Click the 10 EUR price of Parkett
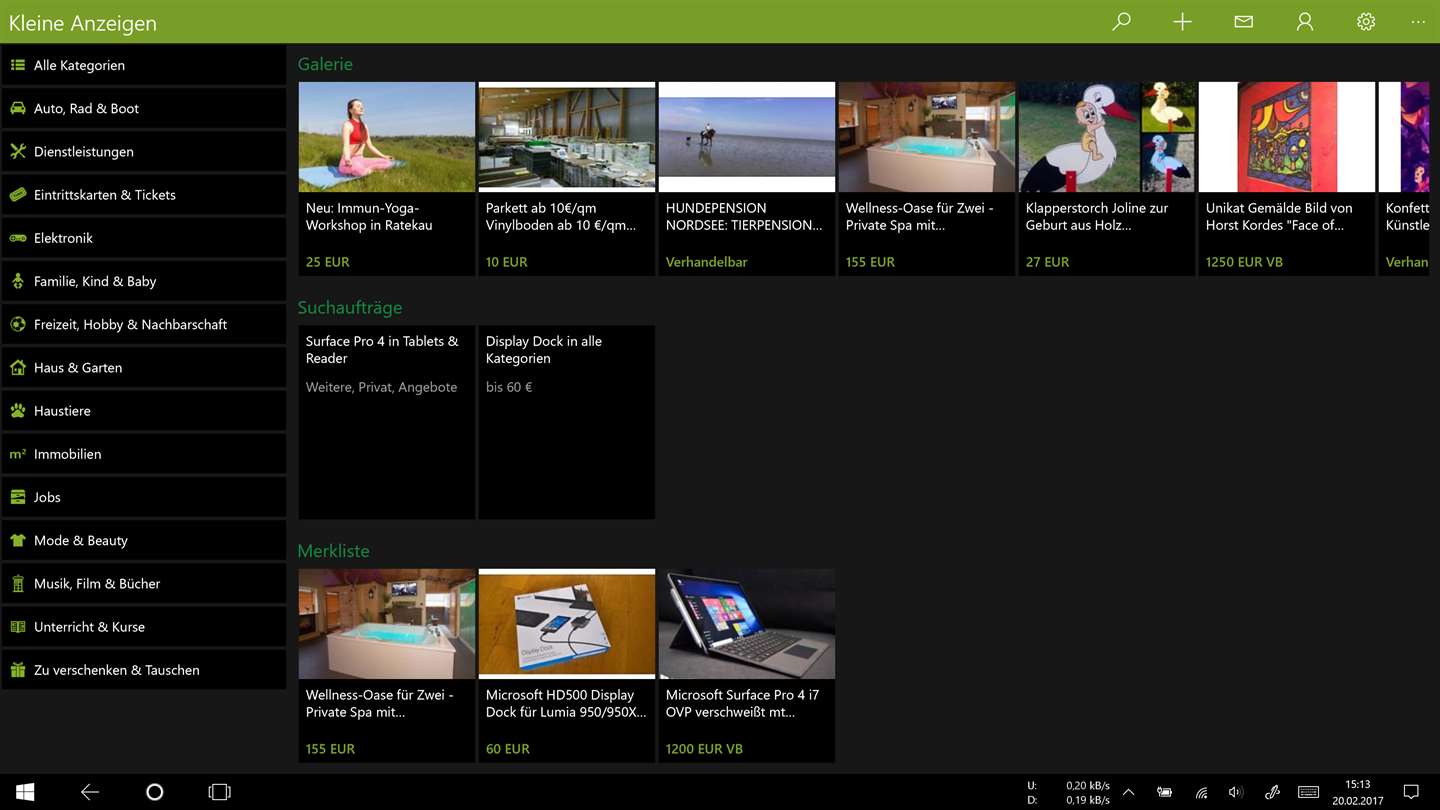The image size is (1440, 810). (x=507, y=262)
